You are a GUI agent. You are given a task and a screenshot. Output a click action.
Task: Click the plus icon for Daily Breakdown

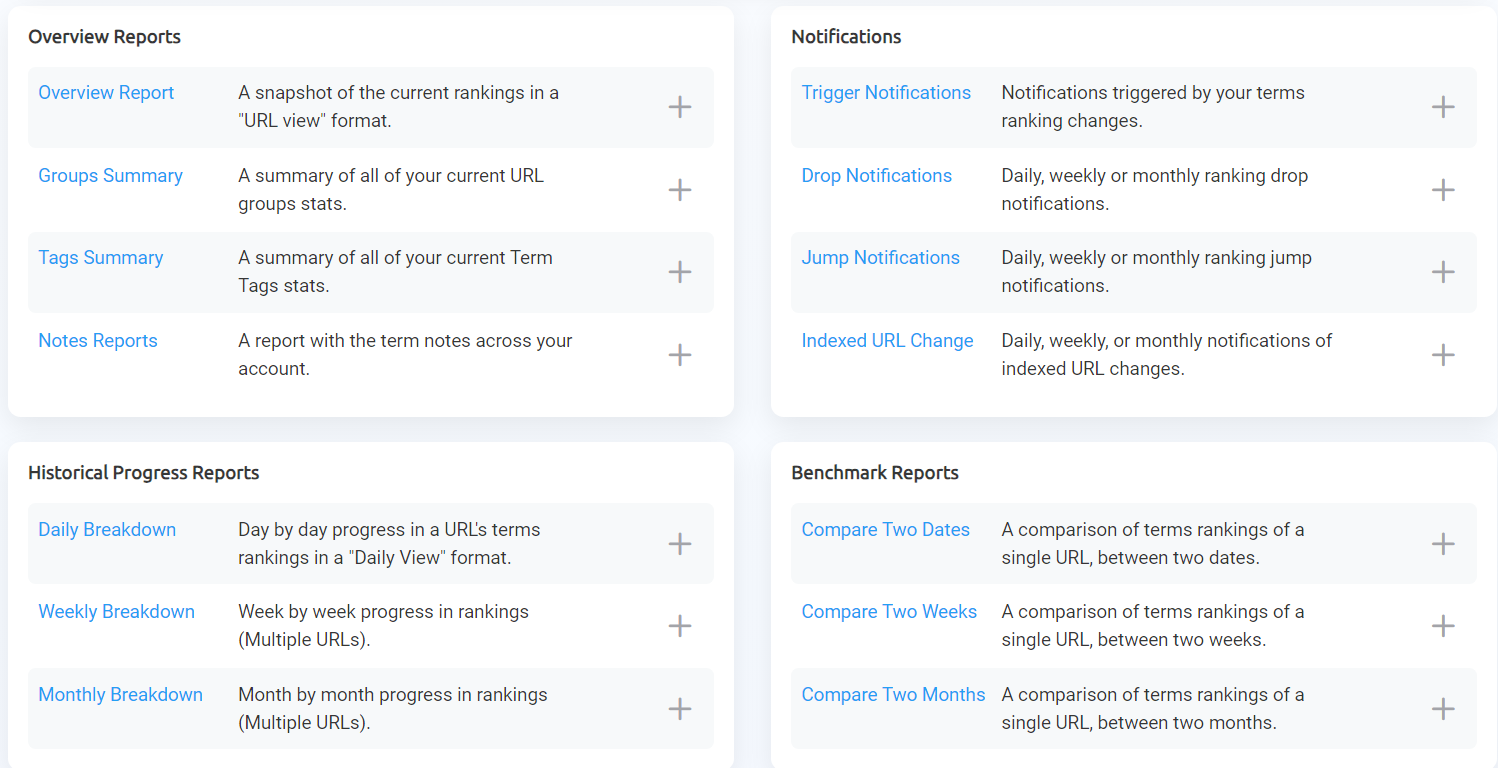(x=680, y=544)
